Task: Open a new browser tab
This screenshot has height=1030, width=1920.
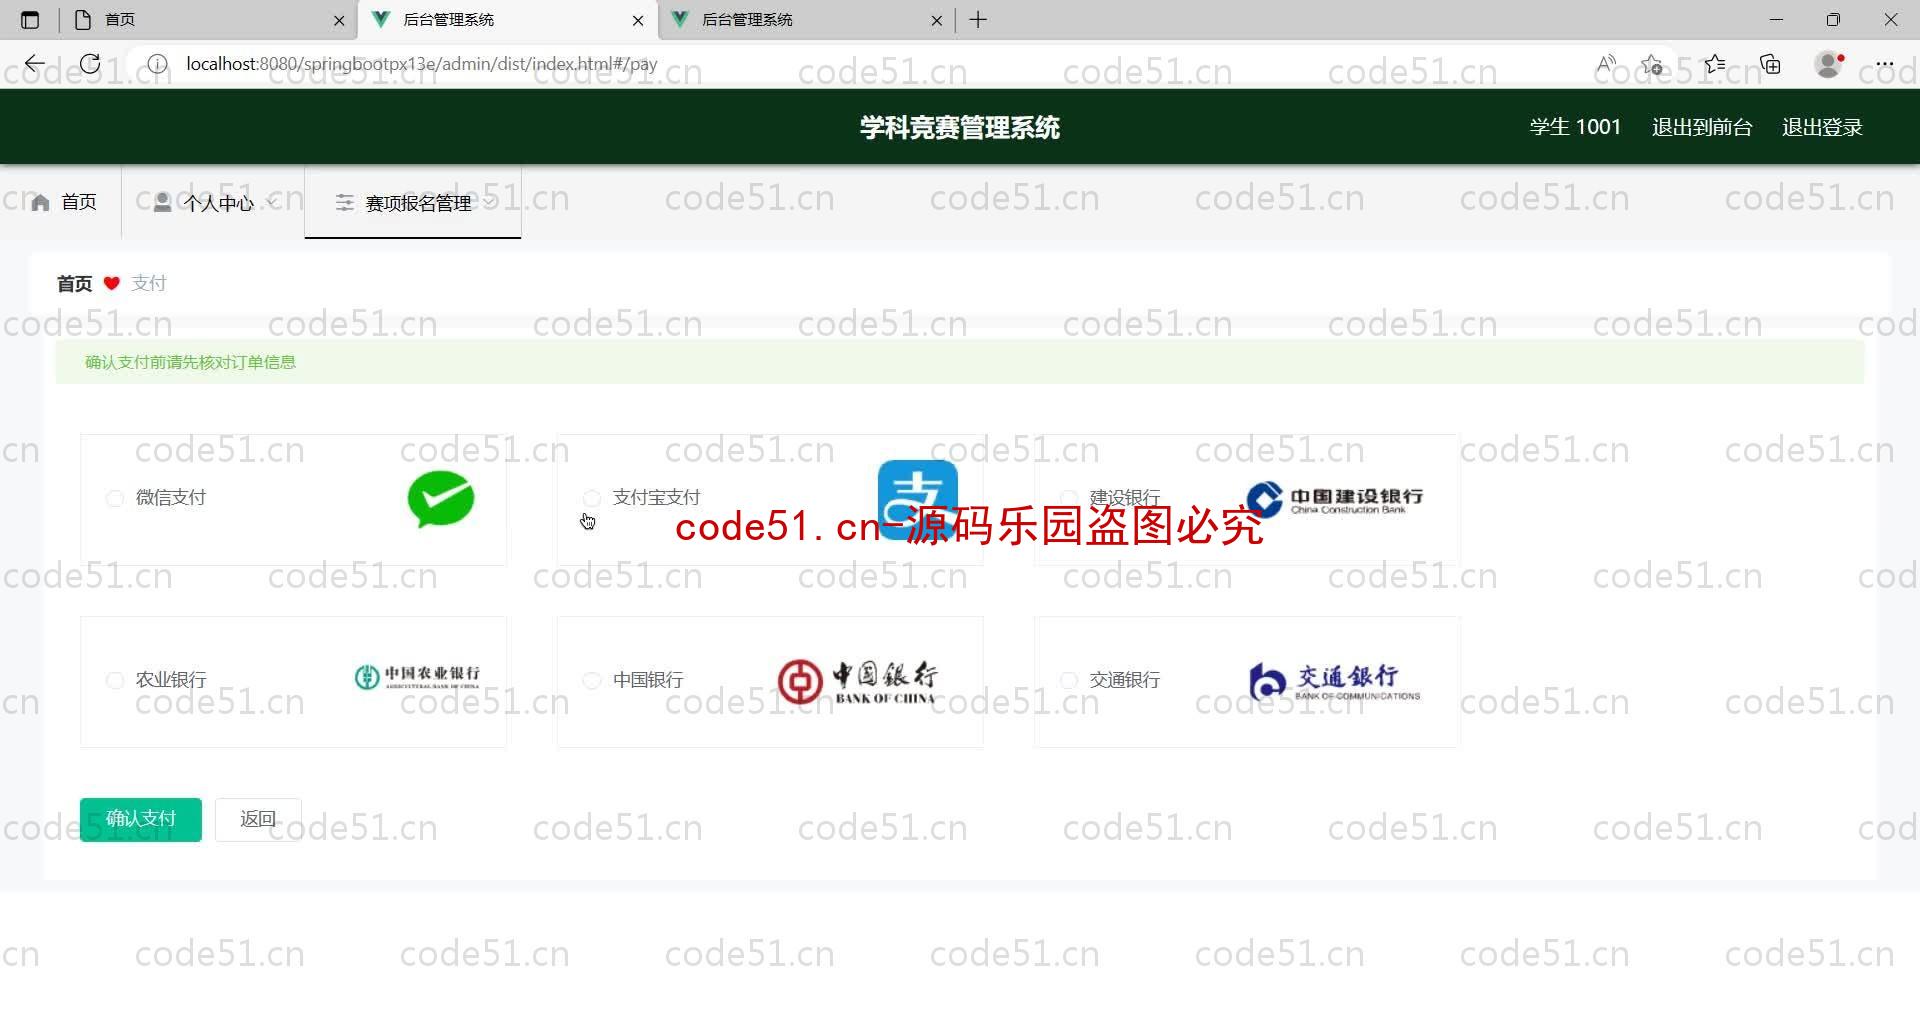Action: 978,19
